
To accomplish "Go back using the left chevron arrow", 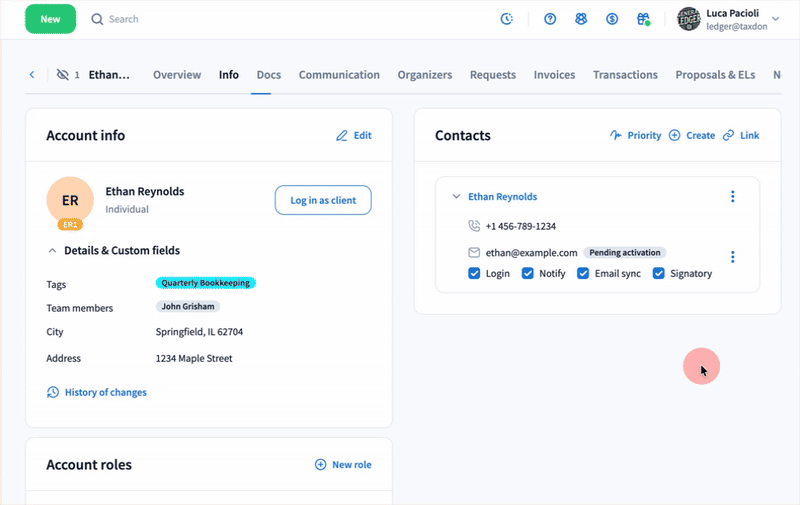I will click(32, 75).
